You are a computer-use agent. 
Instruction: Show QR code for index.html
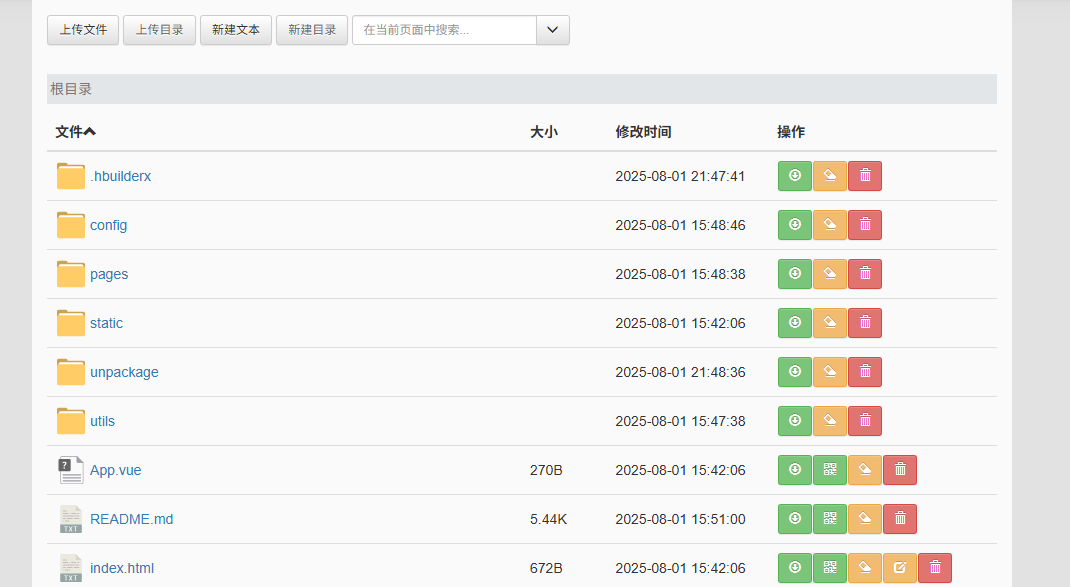click(x=830, y=568)
